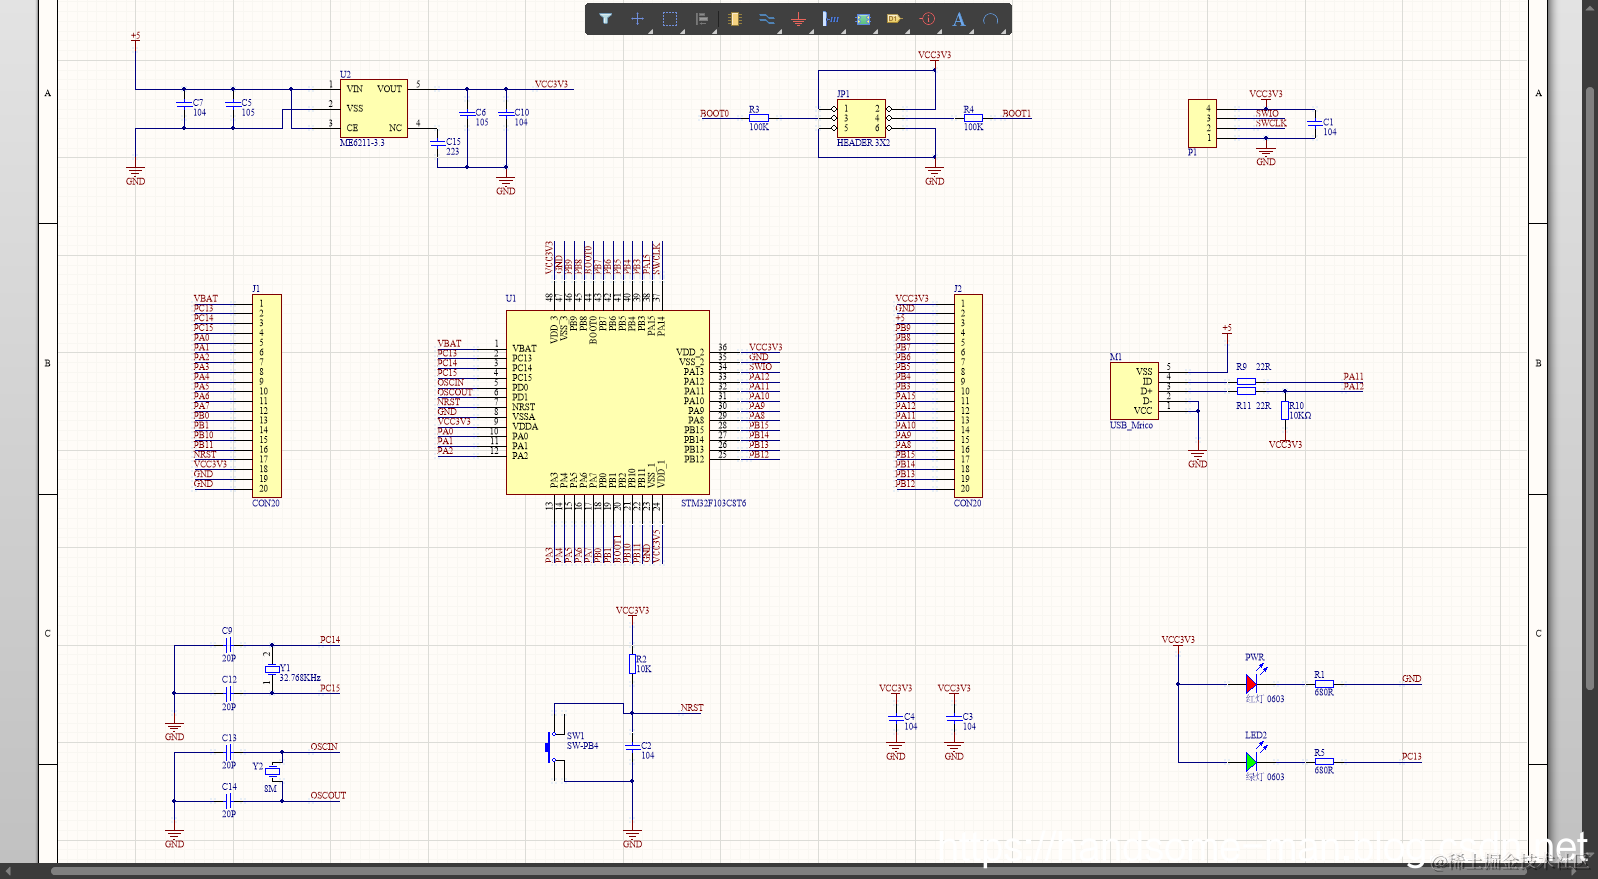Pick the red directive info tool
The width and height of the screenshot is (1598, 879).
pos(927,19)
